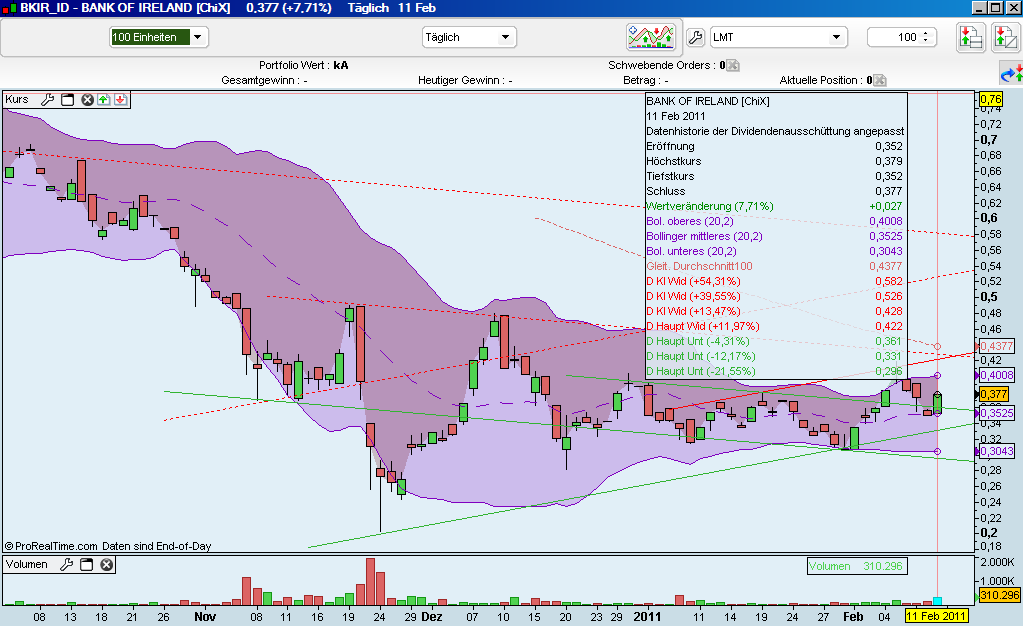The height and width of the screenshot is (626, 1023).
Task: Click the Kurs panel label
Action: [x=17, y=99]
